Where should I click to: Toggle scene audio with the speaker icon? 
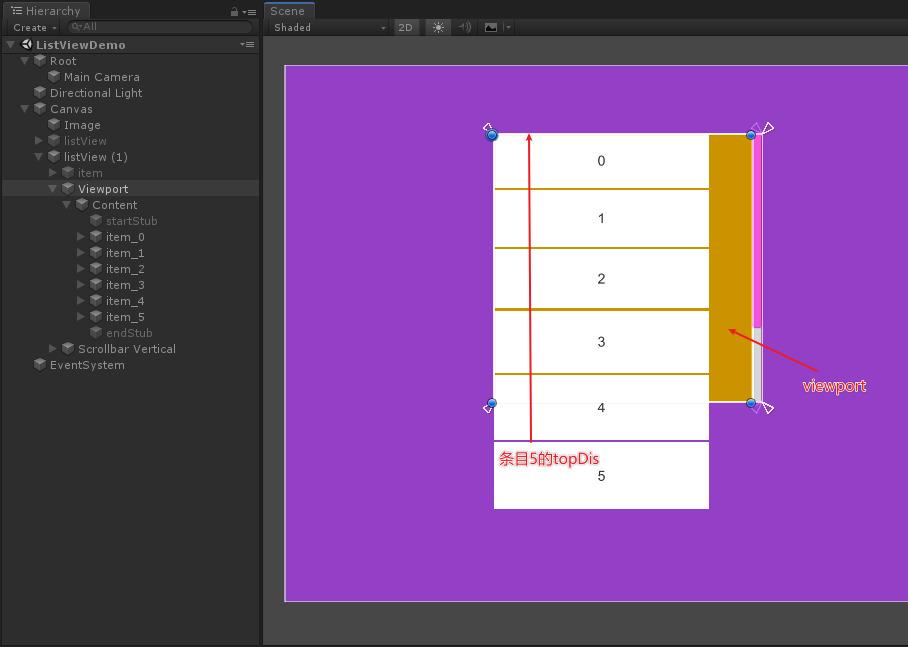coord(464,28)
